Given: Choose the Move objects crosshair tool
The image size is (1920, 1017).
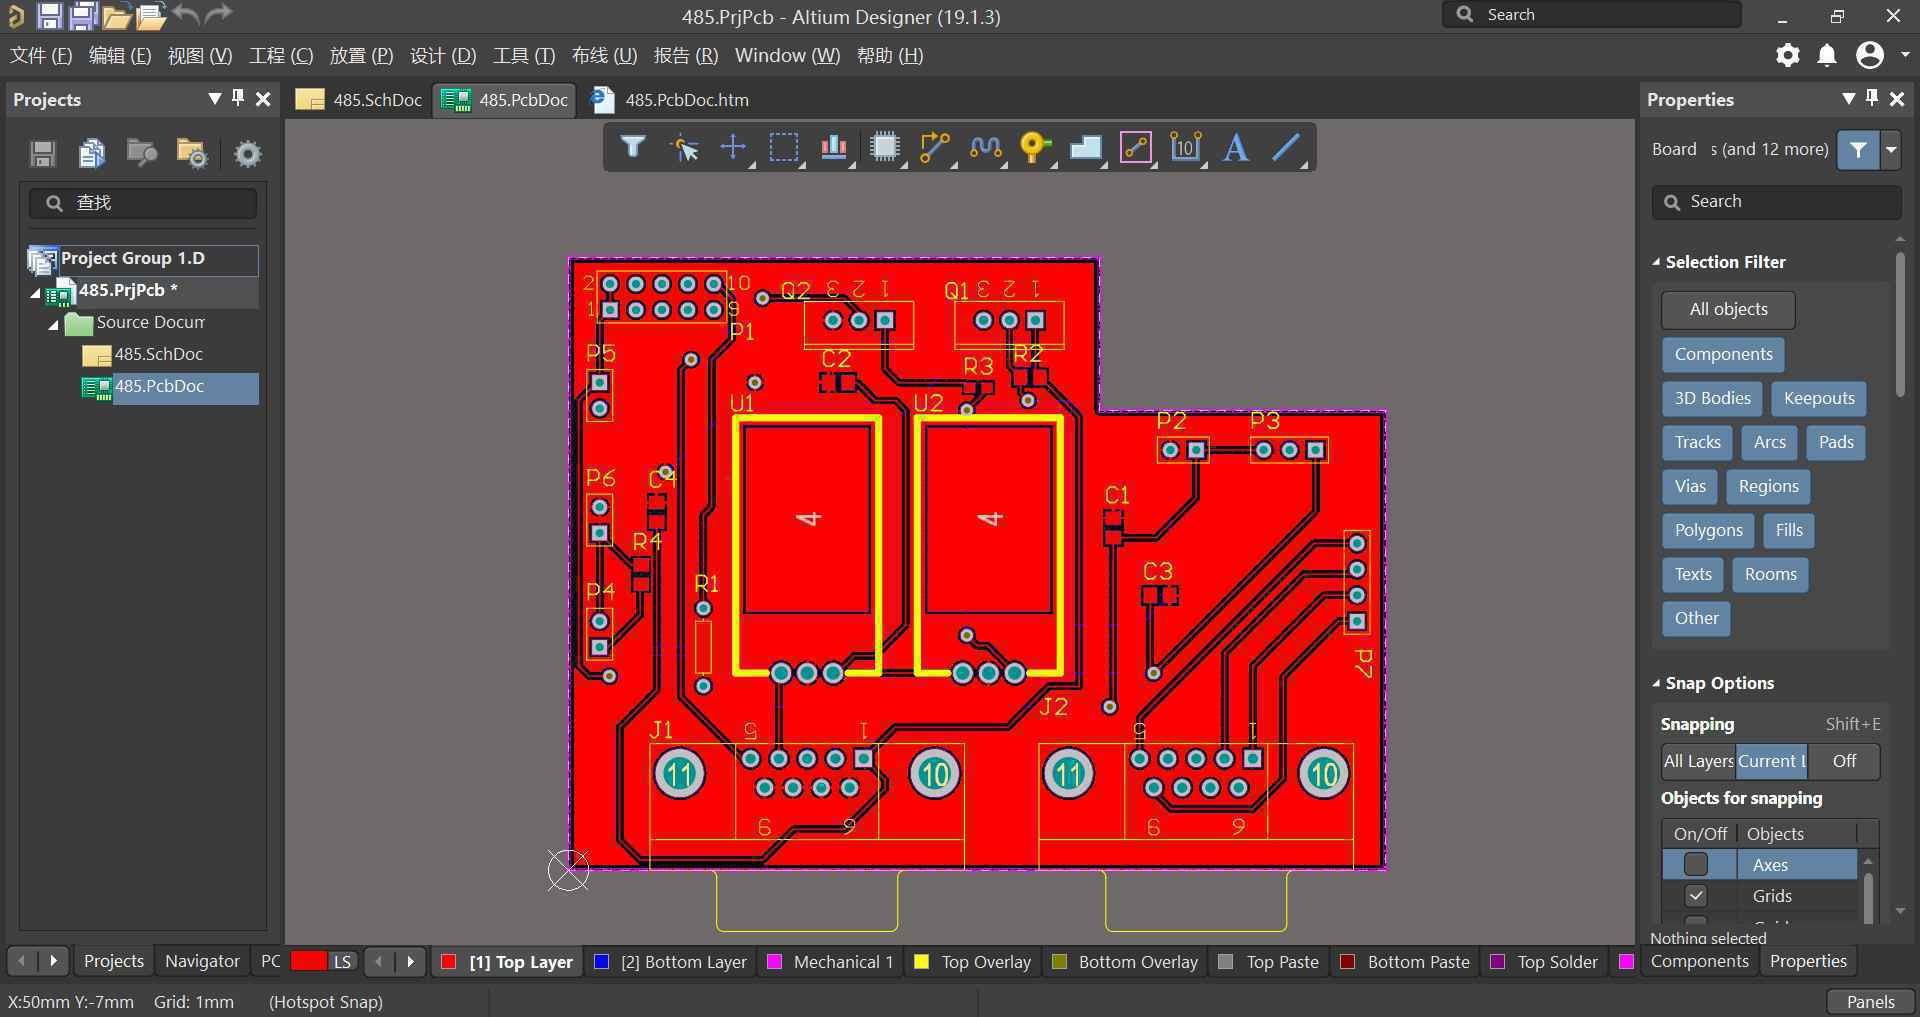Looking at the screenshot, I should tap(733, 147).
